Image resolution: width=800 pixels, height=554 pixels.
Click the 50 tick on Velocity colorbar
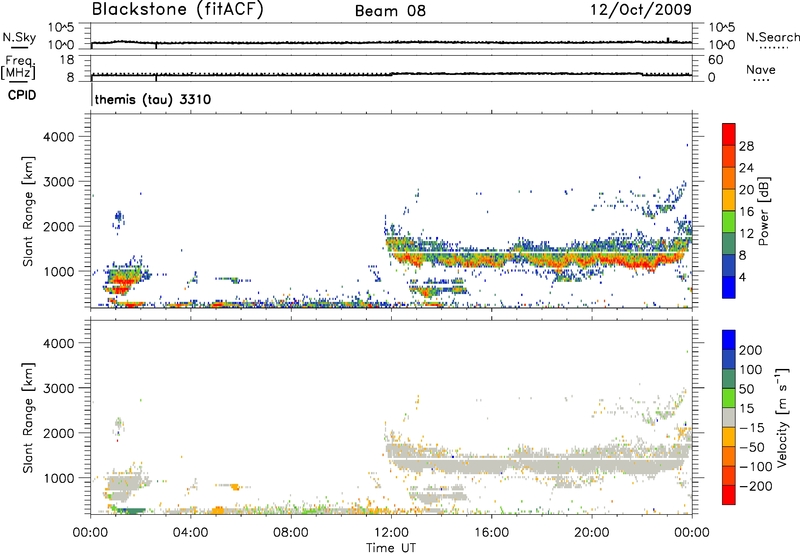[x=746, y=389]
